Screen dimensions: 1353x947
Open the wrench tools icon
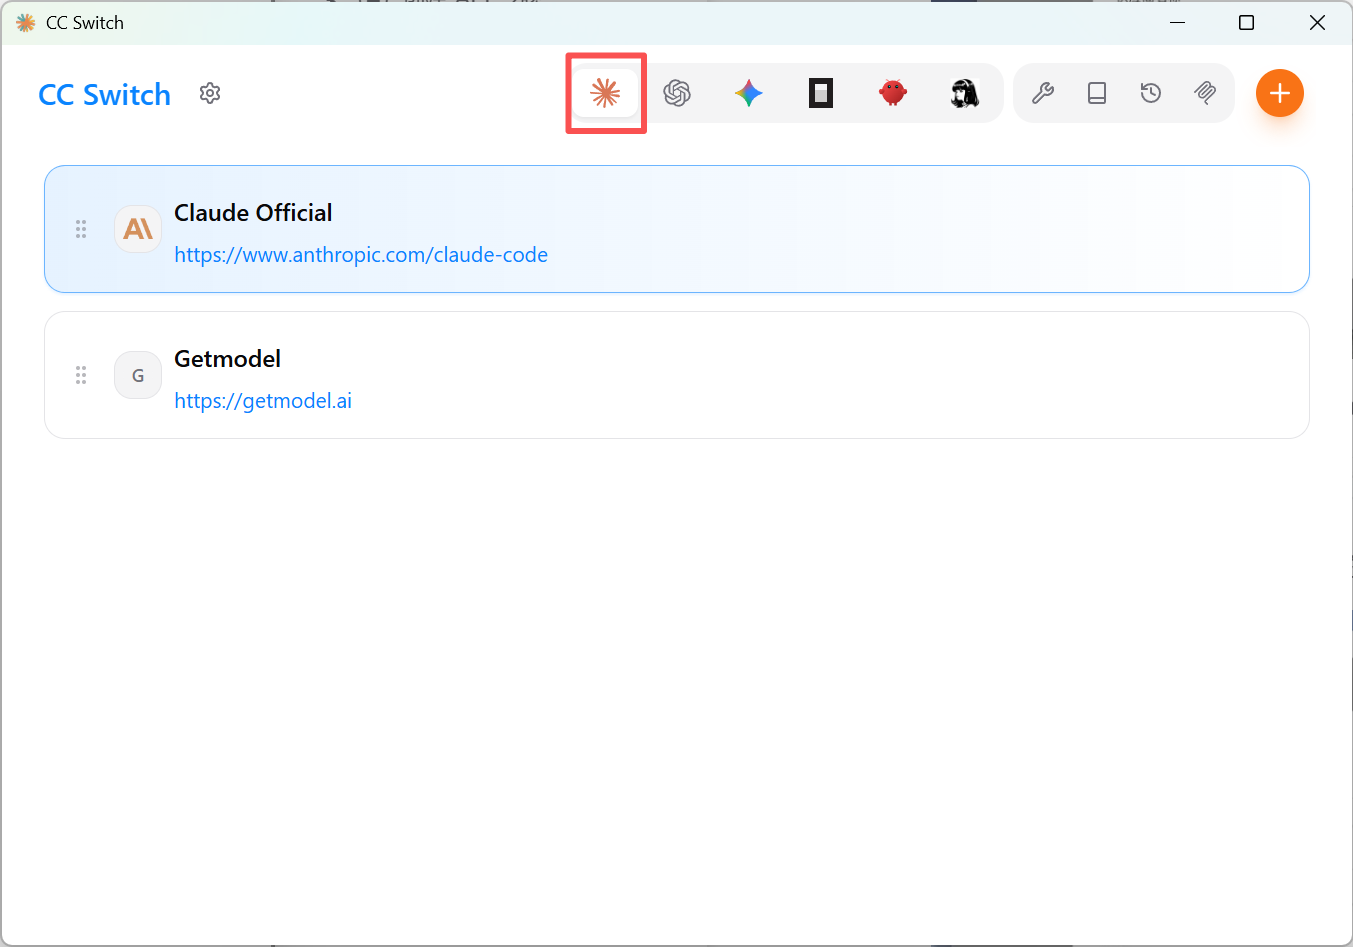[x=1043, y=93]
